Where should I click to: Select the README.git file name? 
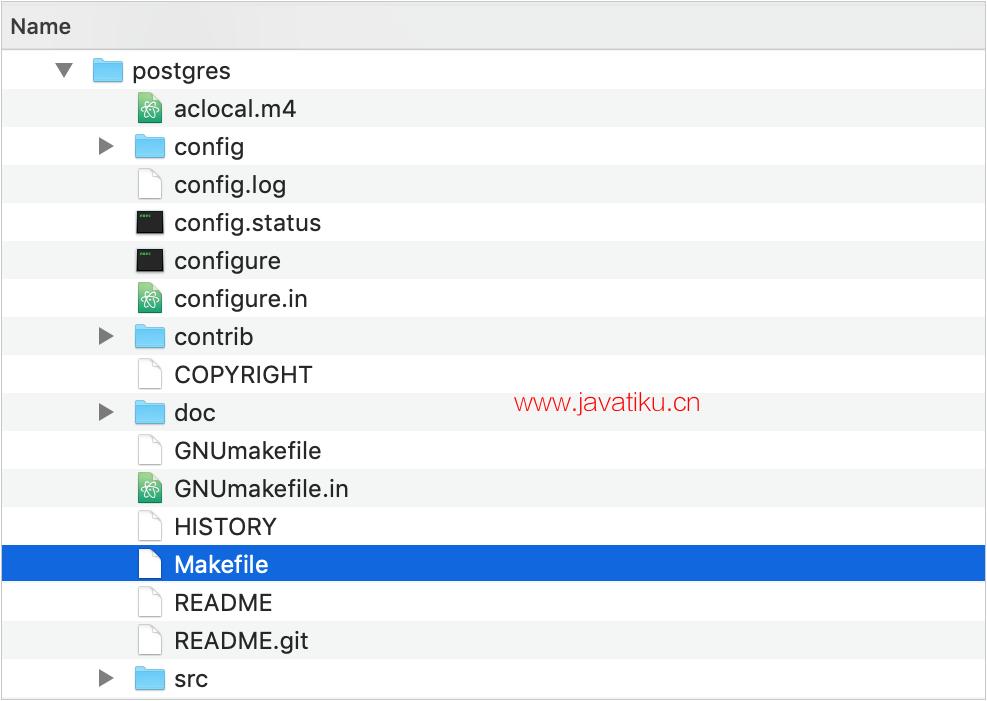(x=241, y=641)
